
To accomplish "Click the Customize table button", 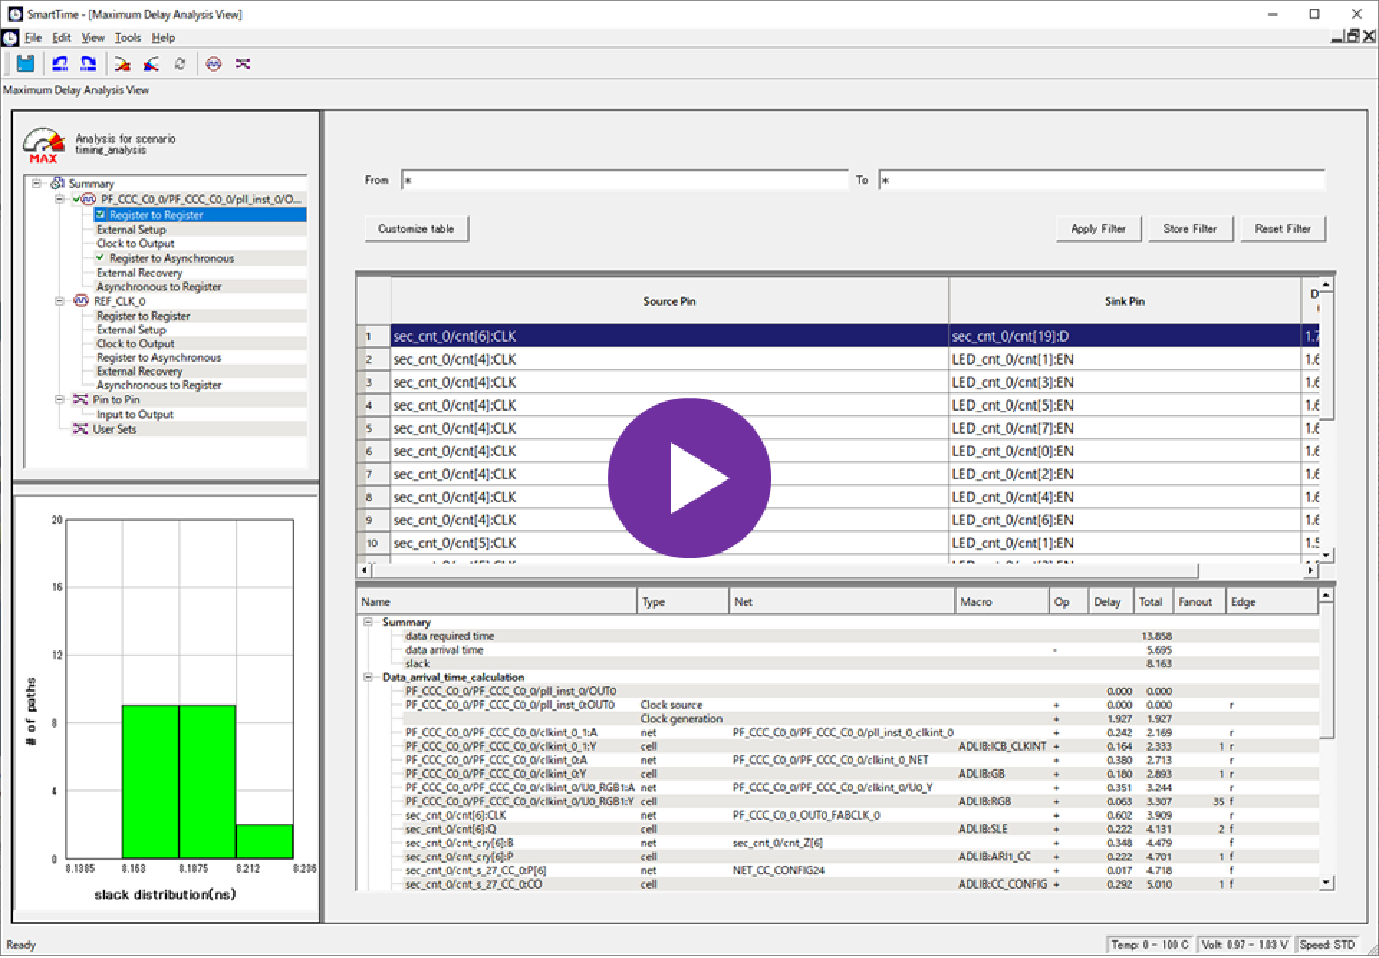I will click(x=416, y=229).
